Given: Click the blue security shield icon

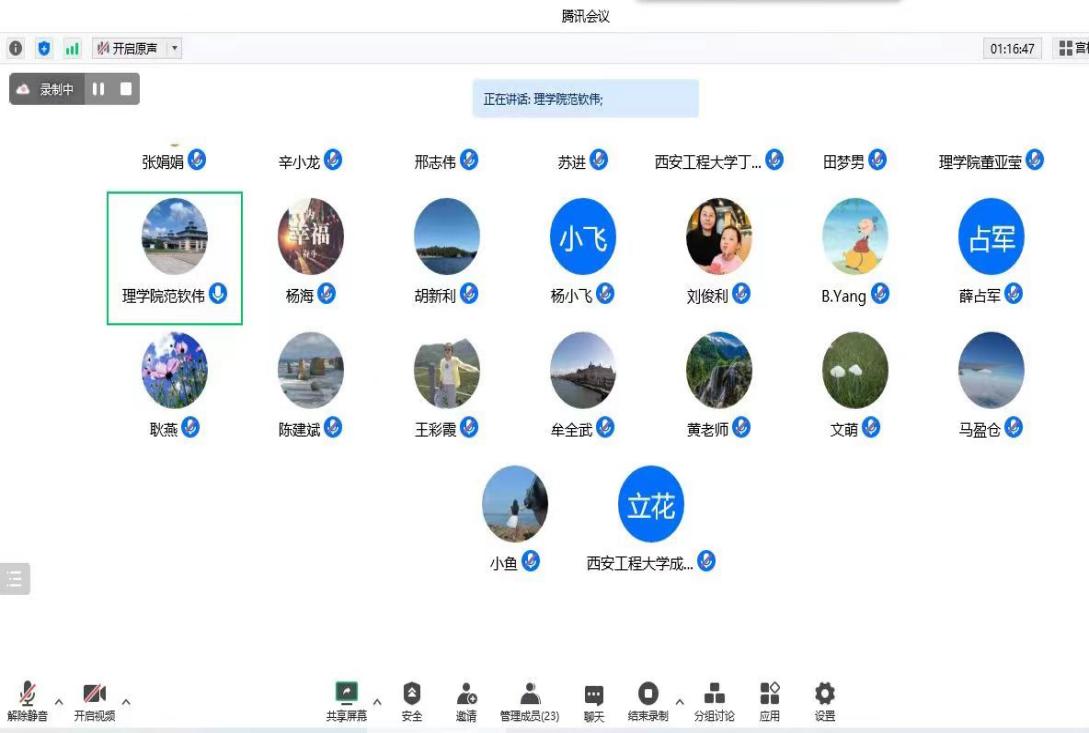Looking at the screenshot, I should [x=44, y=48].
